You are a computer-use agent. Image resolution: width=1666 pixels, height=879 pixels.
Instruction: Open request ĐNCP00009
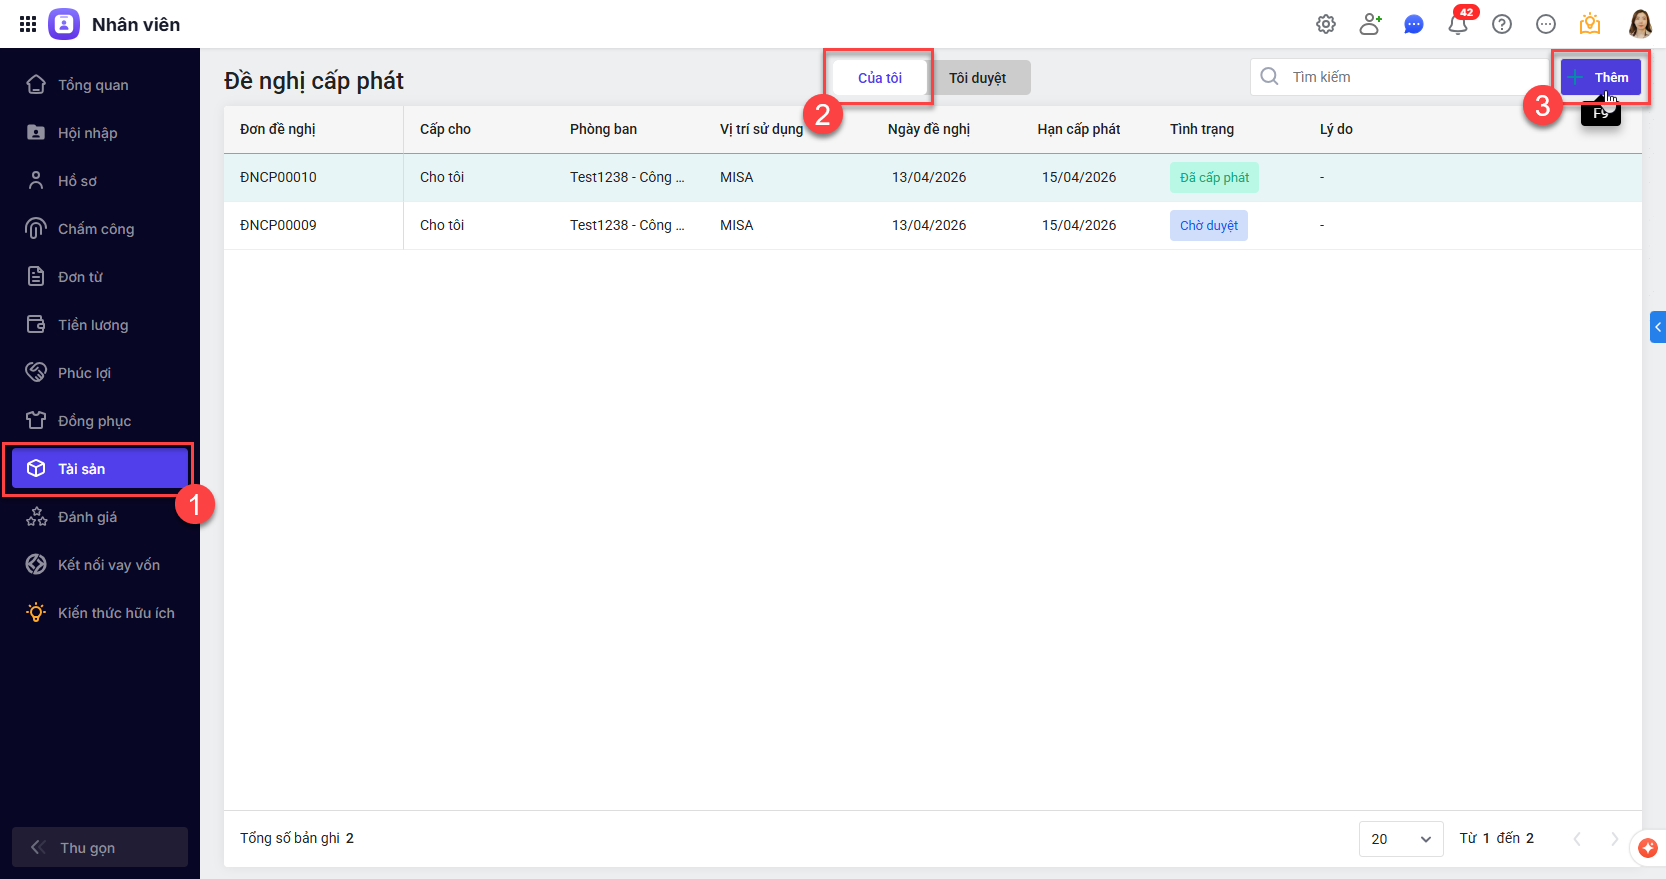point(278,225)
